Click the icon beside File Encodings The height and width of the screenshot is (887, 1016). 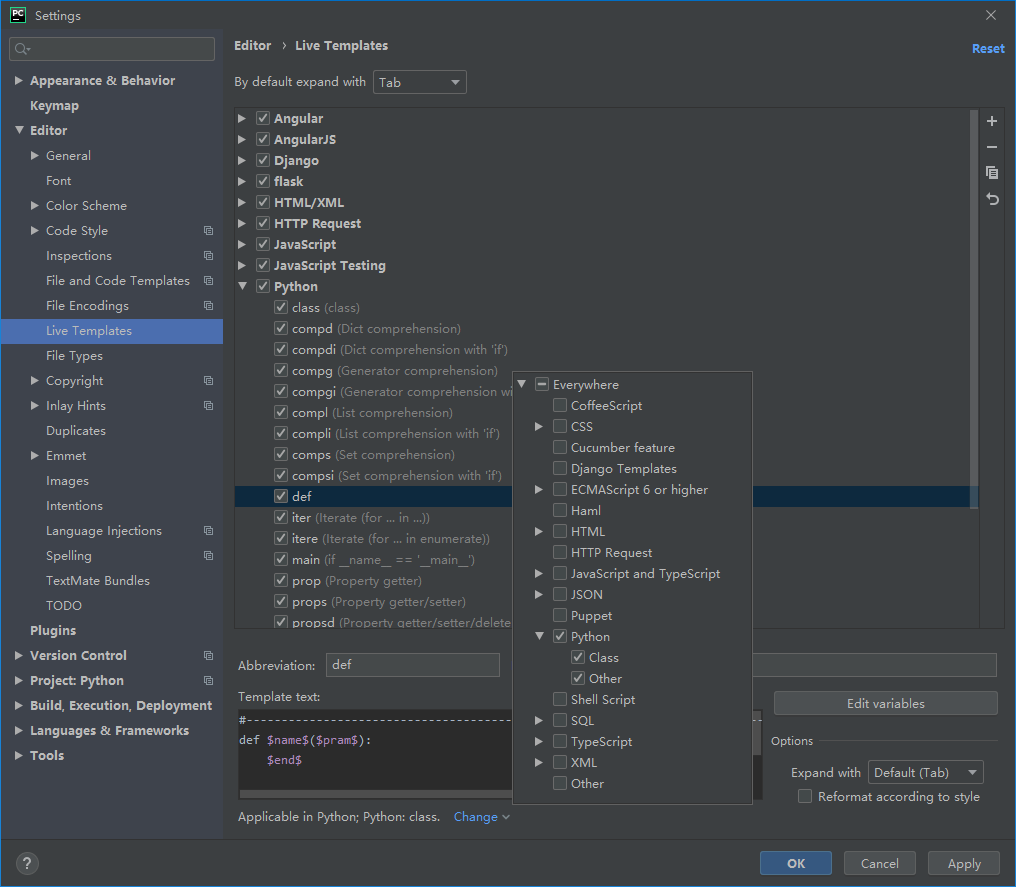pyautogui.click(x=208, y=306)
